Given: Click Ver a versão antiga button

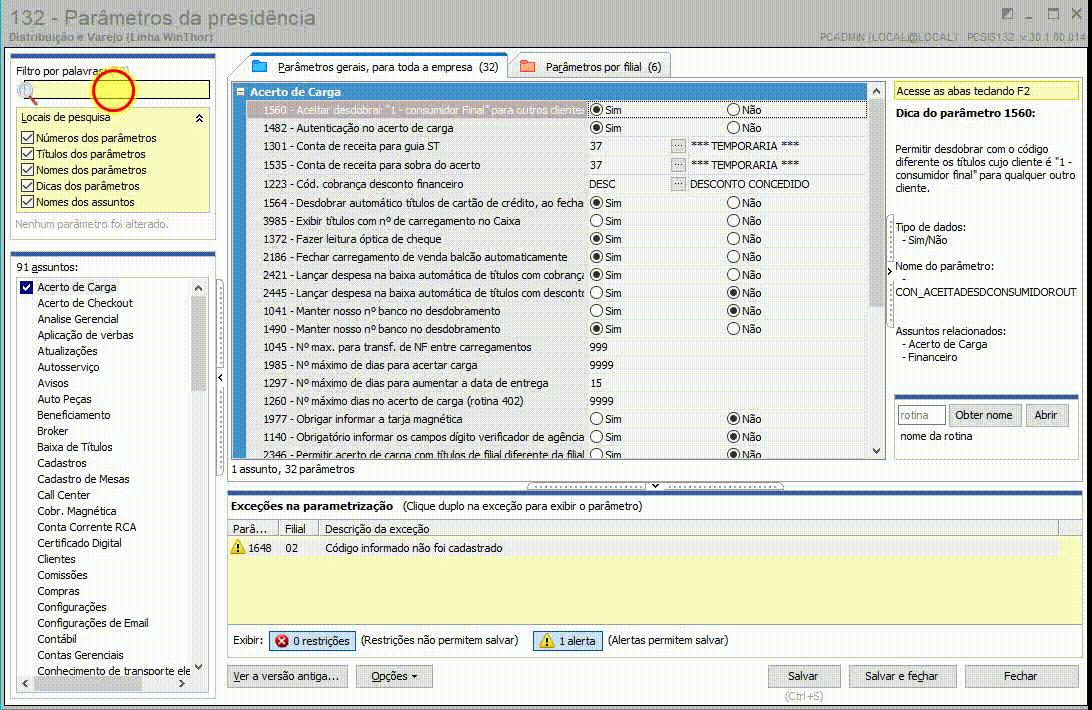Looking at the screenshot, I should click(286, 676).
